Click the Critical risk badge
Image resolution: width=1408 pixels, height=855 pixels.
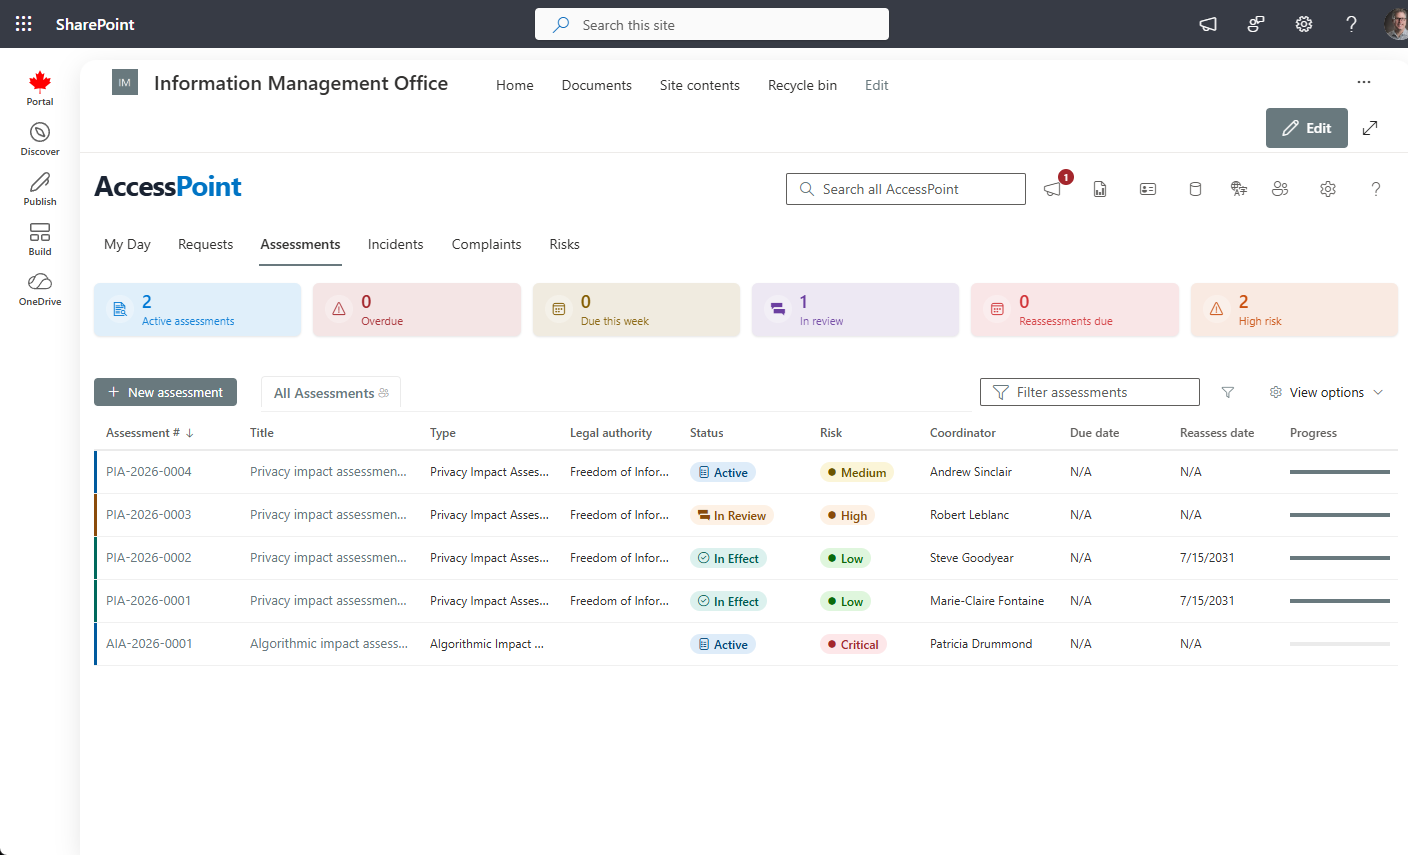point(853,645)
